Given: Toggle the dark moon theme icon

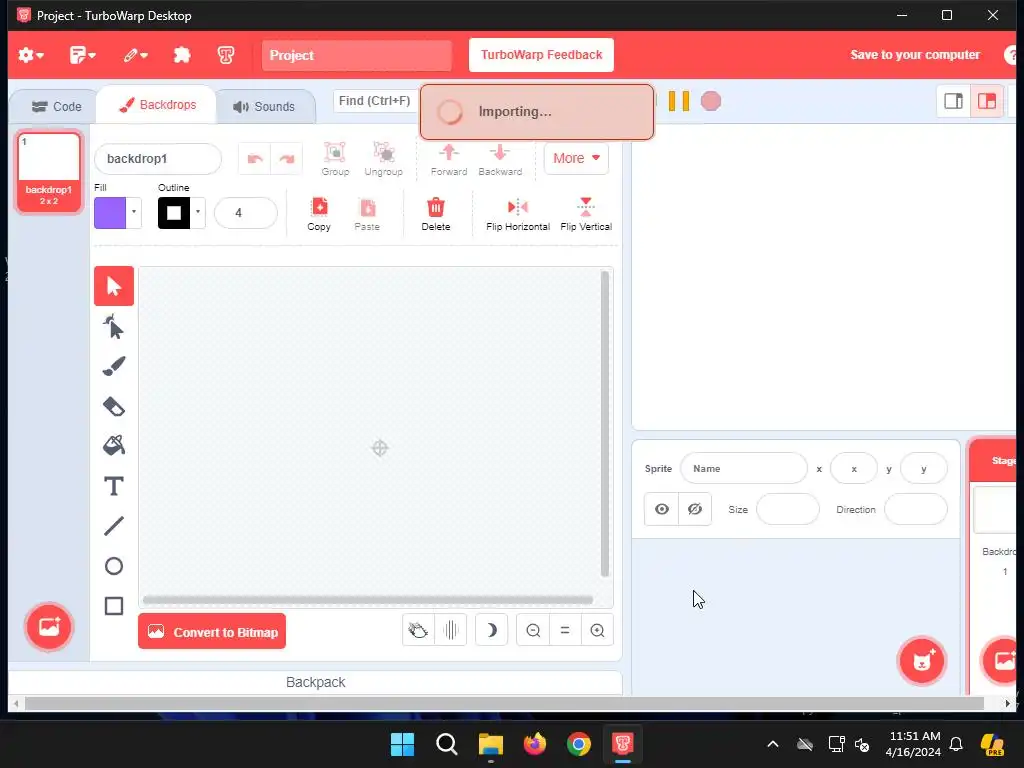Looking at the screenshot, I should point(492,630).
